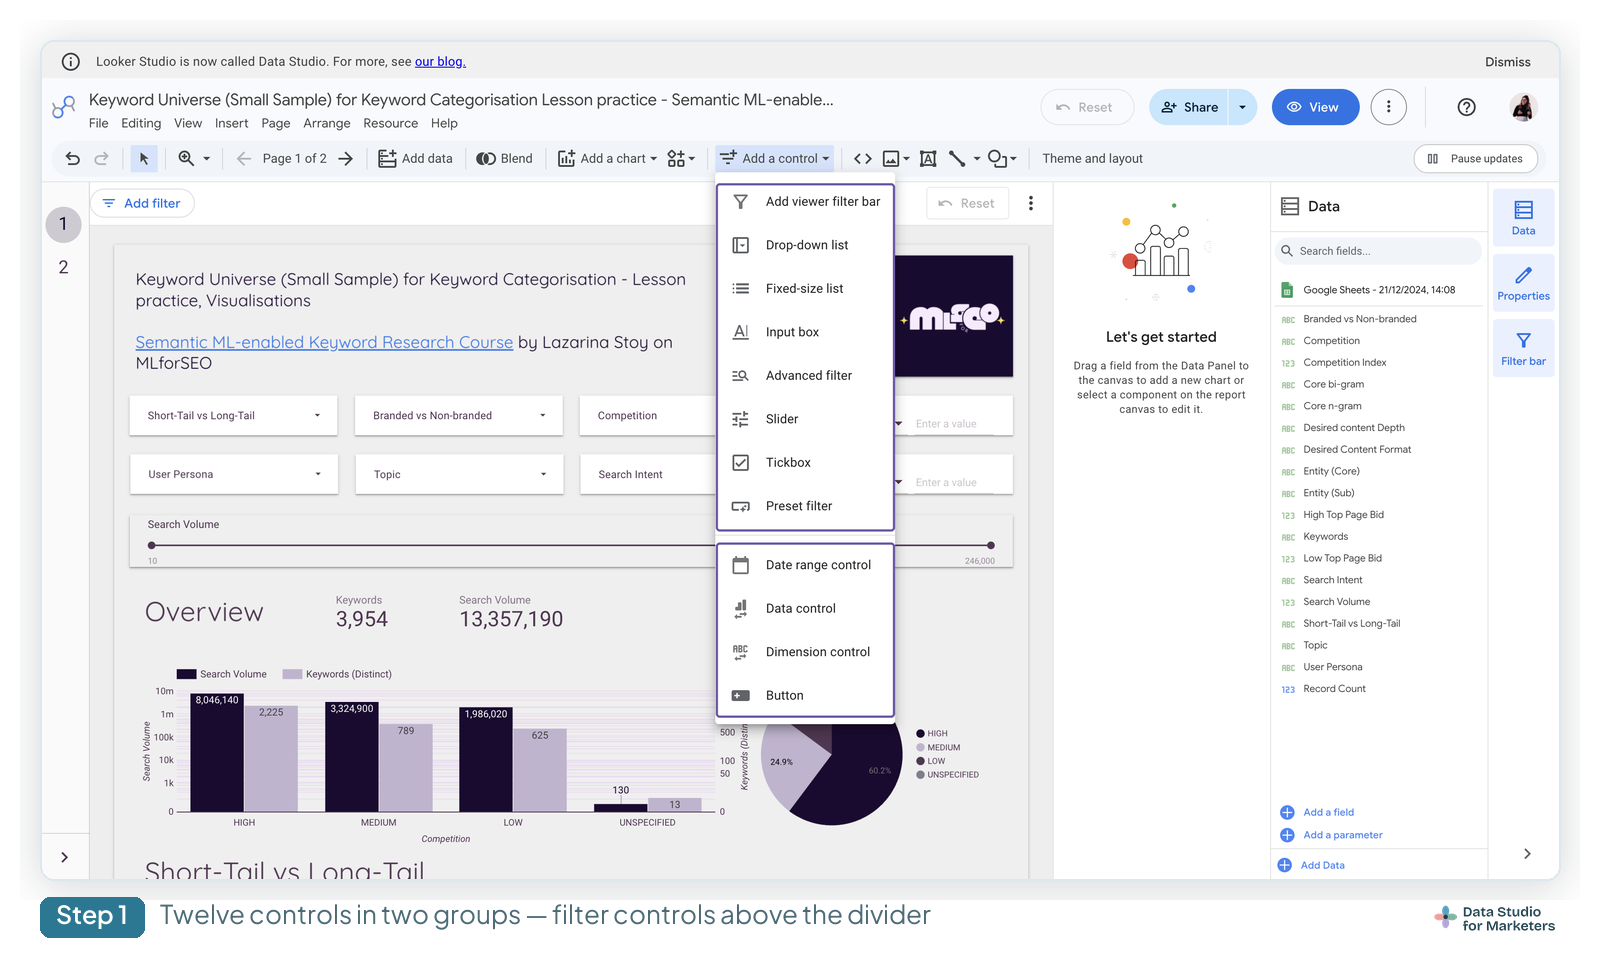Screen dimensions: 1600x954
Task: Collapse the right panel chevron
Action: coord(1527,853)
